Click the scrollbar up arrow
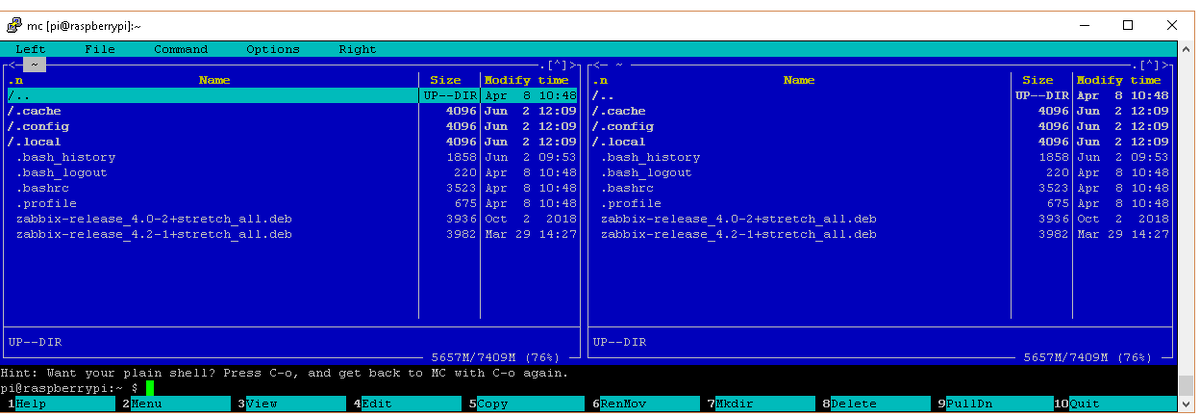This screenshot has height=417, width=1200. coord(1188,49)
